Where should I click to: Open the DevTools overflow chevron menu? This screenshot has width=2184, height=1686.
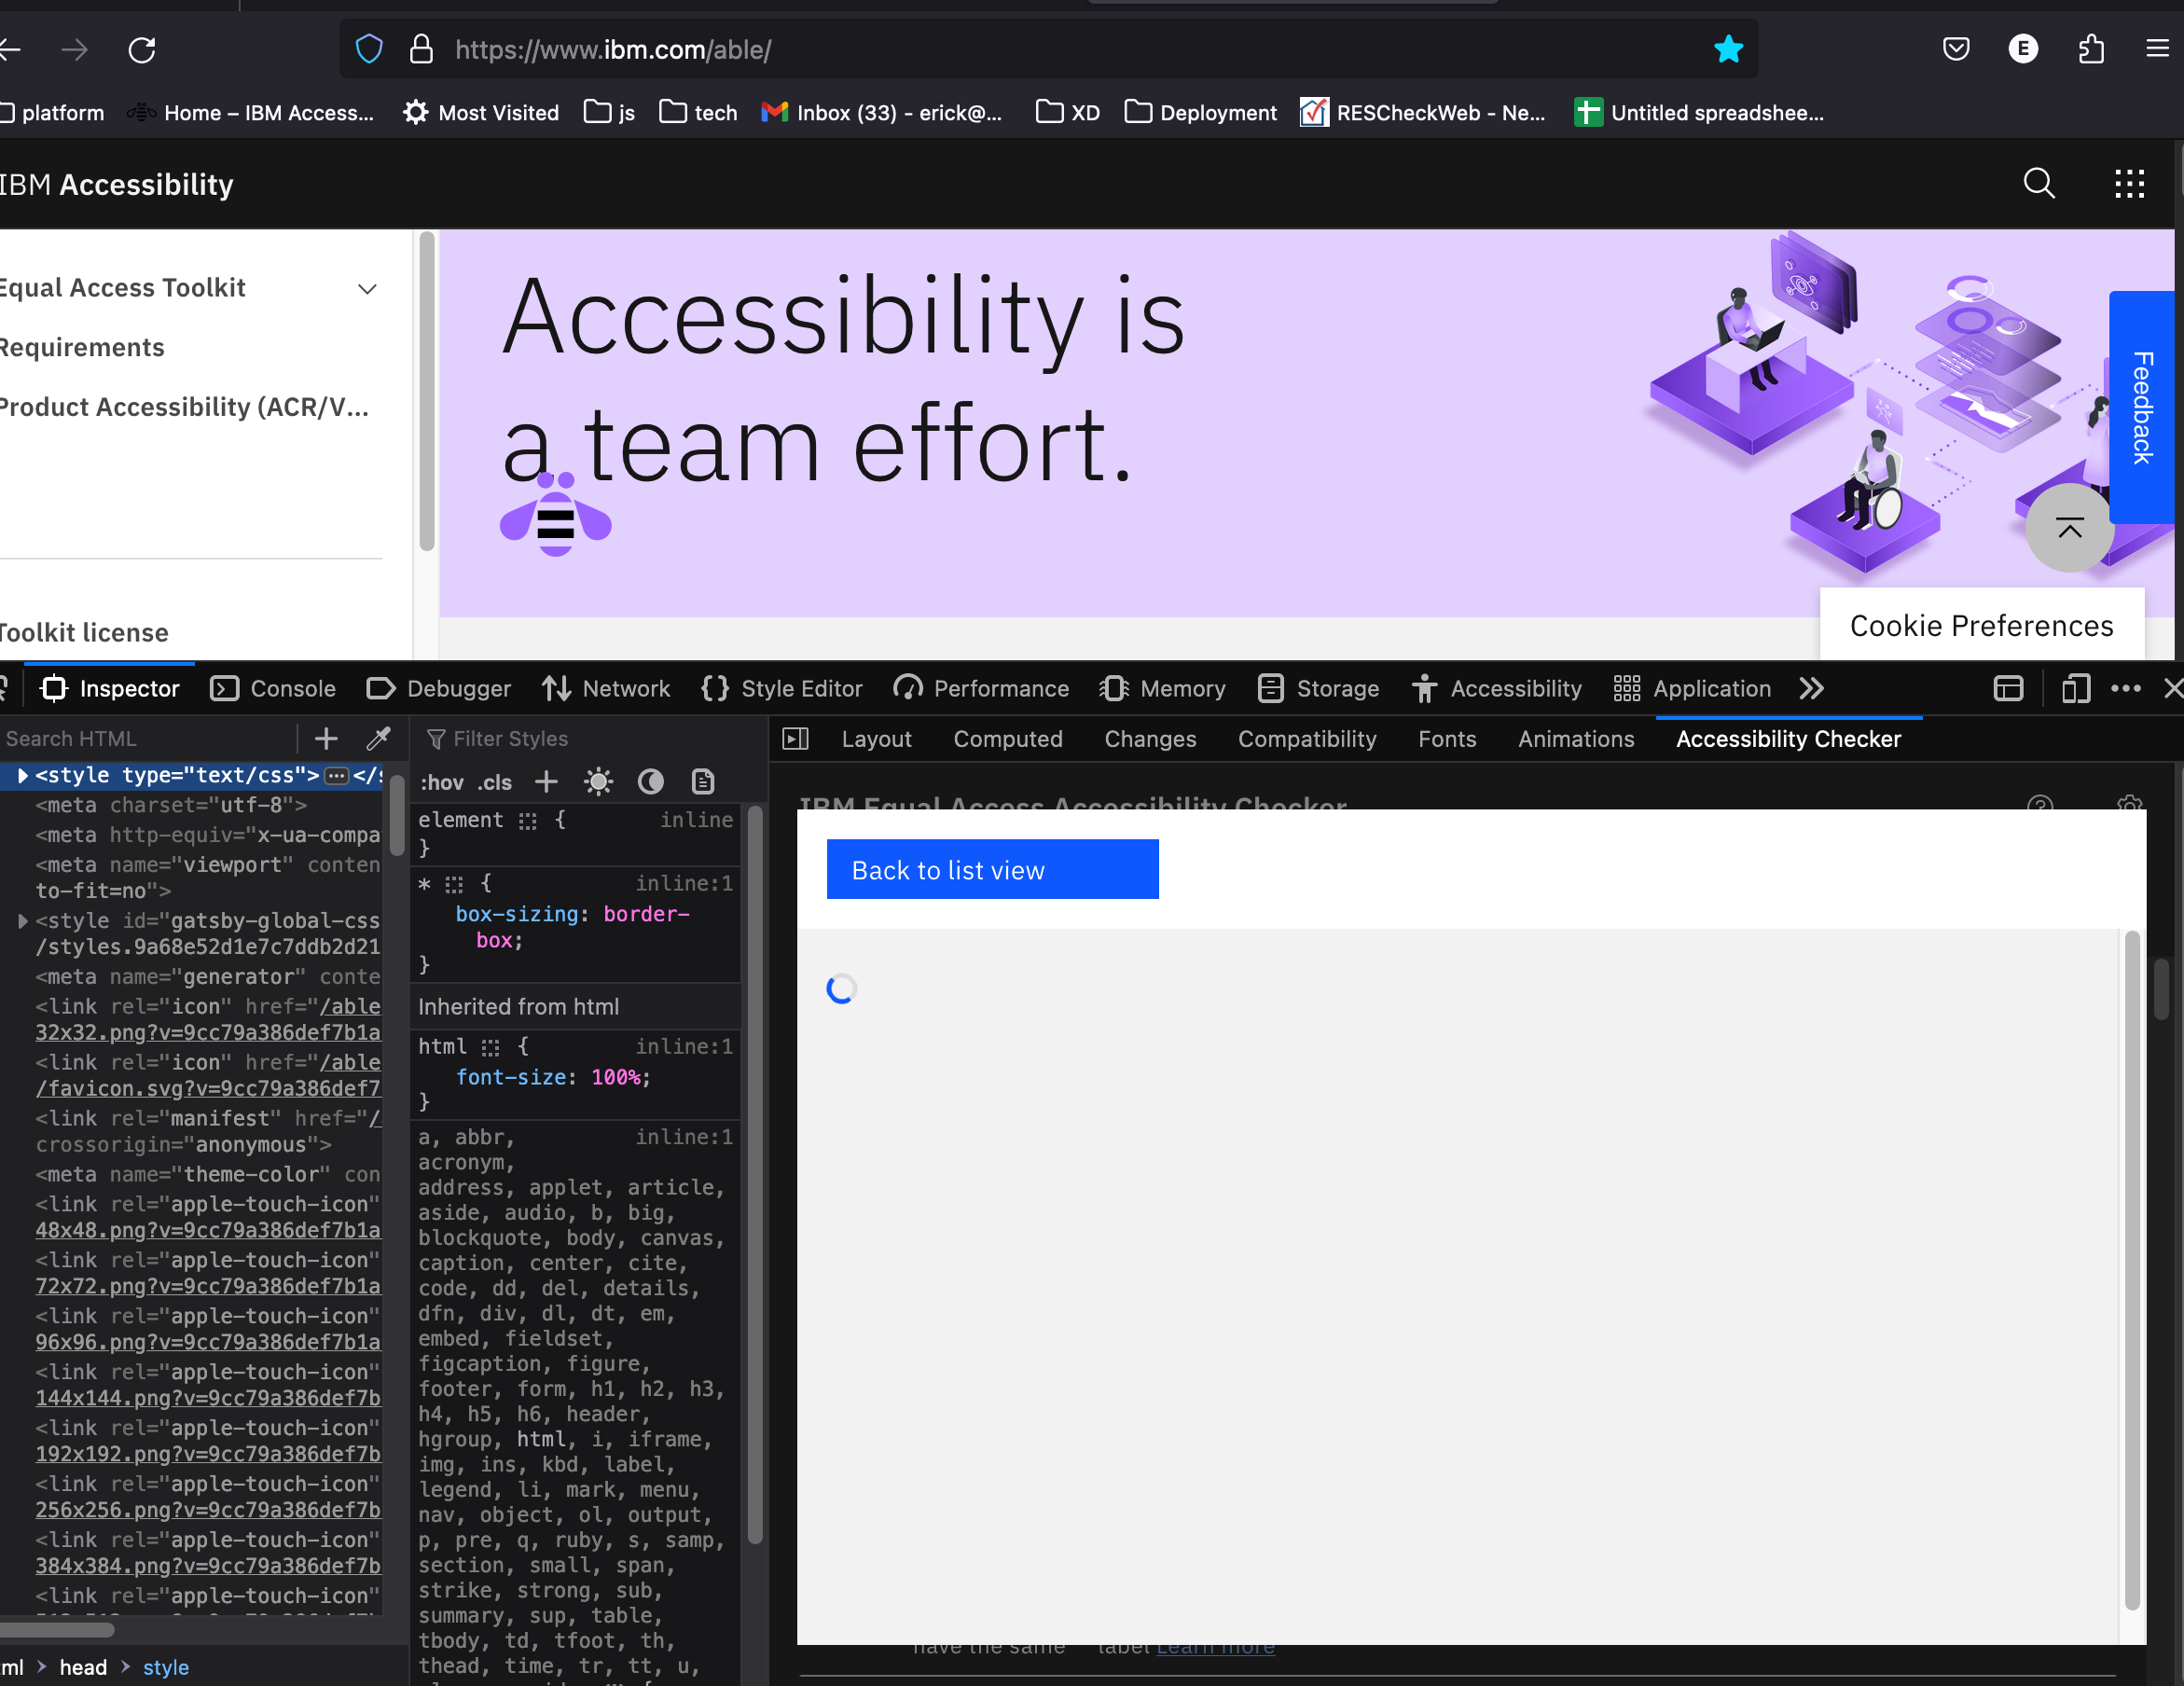[1811, 688]
